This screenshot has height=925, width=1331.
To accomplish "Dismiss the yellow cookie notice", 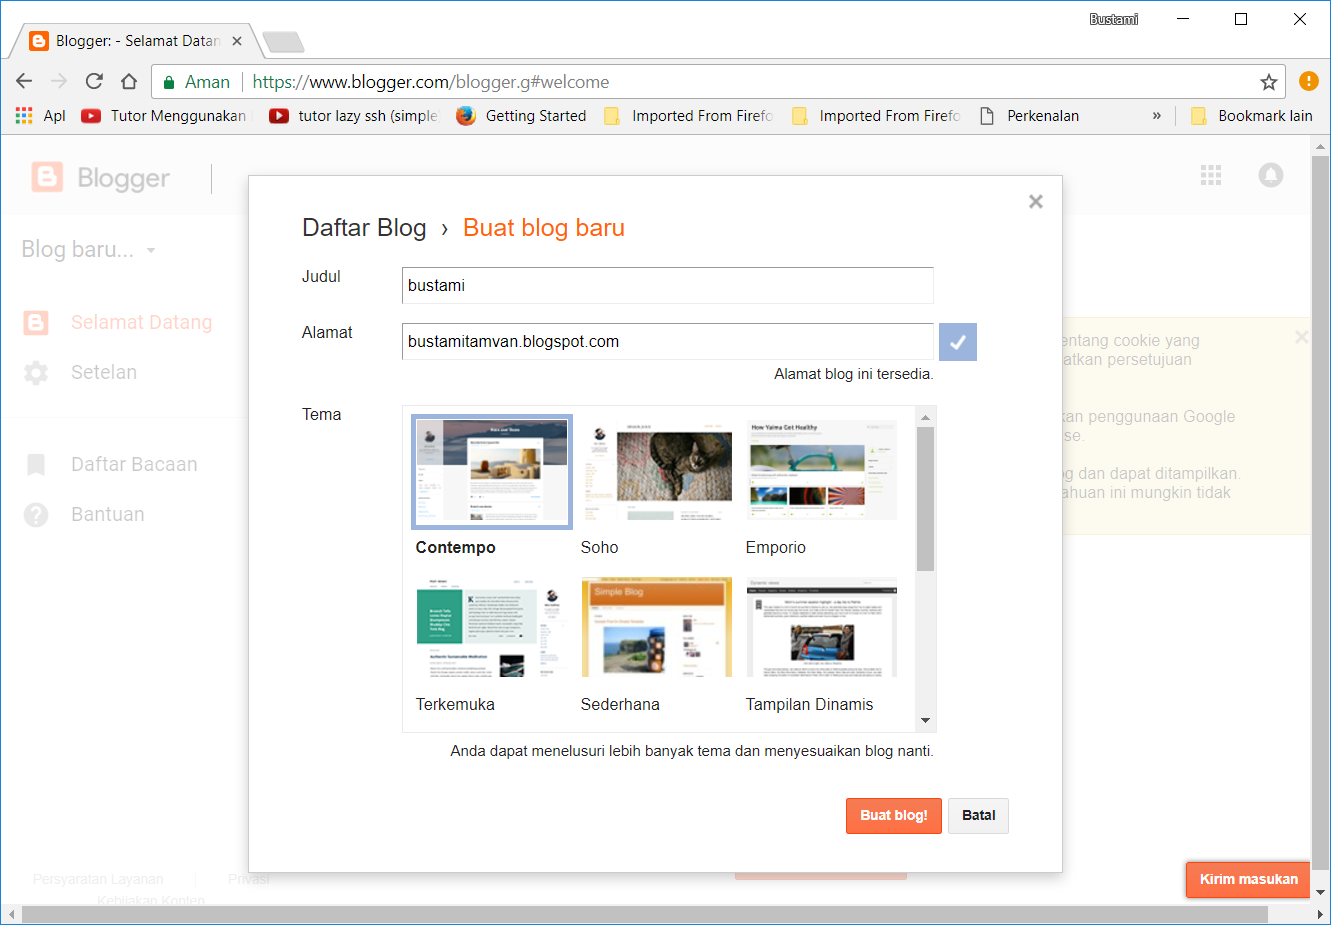I will [x=1301, y=338].
